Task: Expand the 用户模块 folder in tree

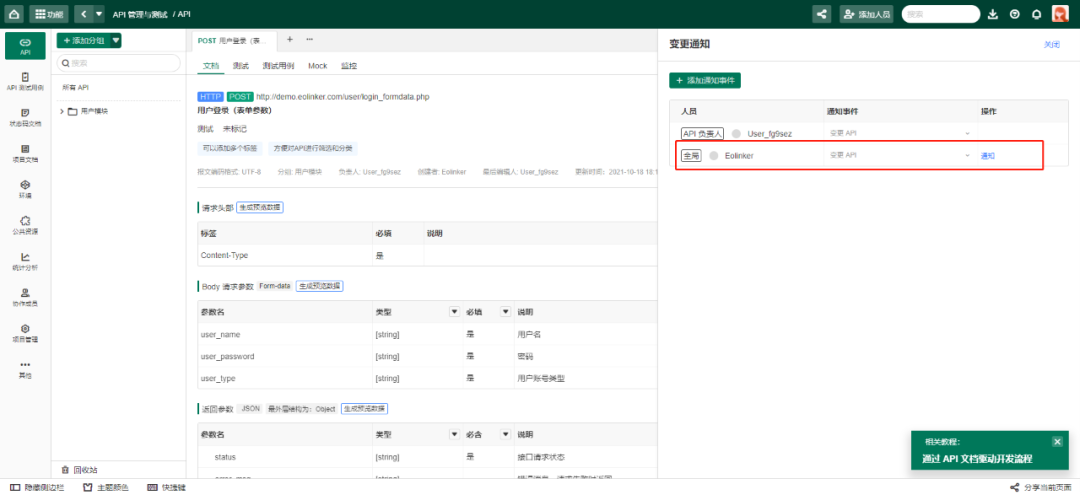Action: coord(62,111)
